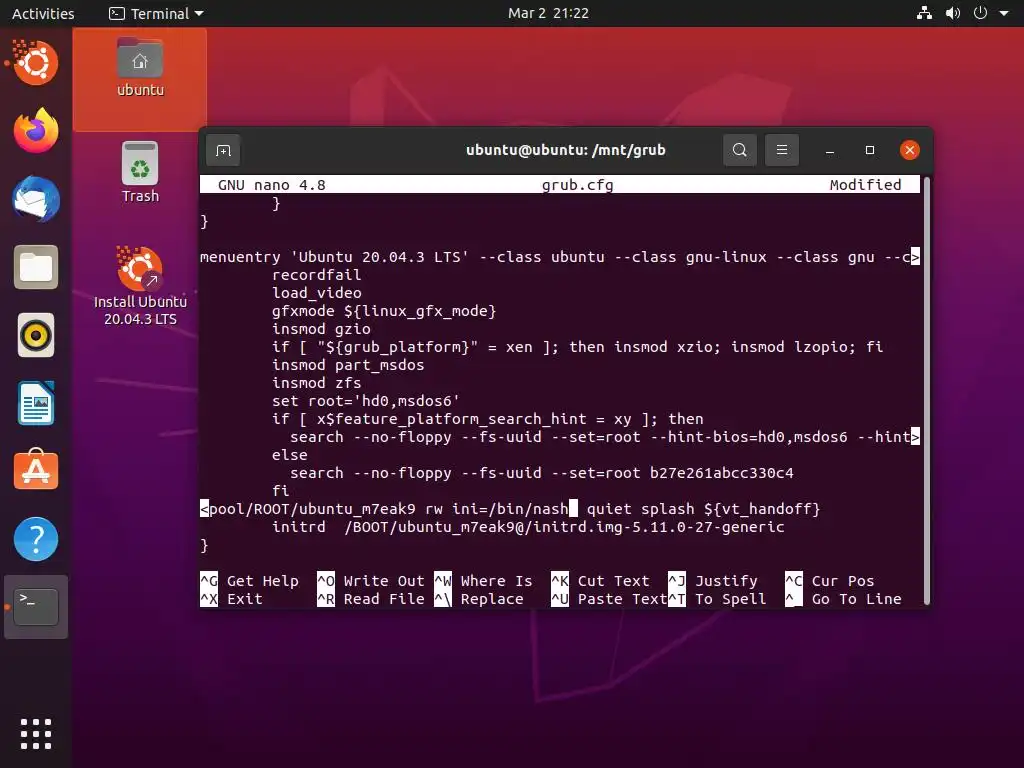Open the new tab button in terminal header
The image size is (1024, 768).
tap(223, 151)
